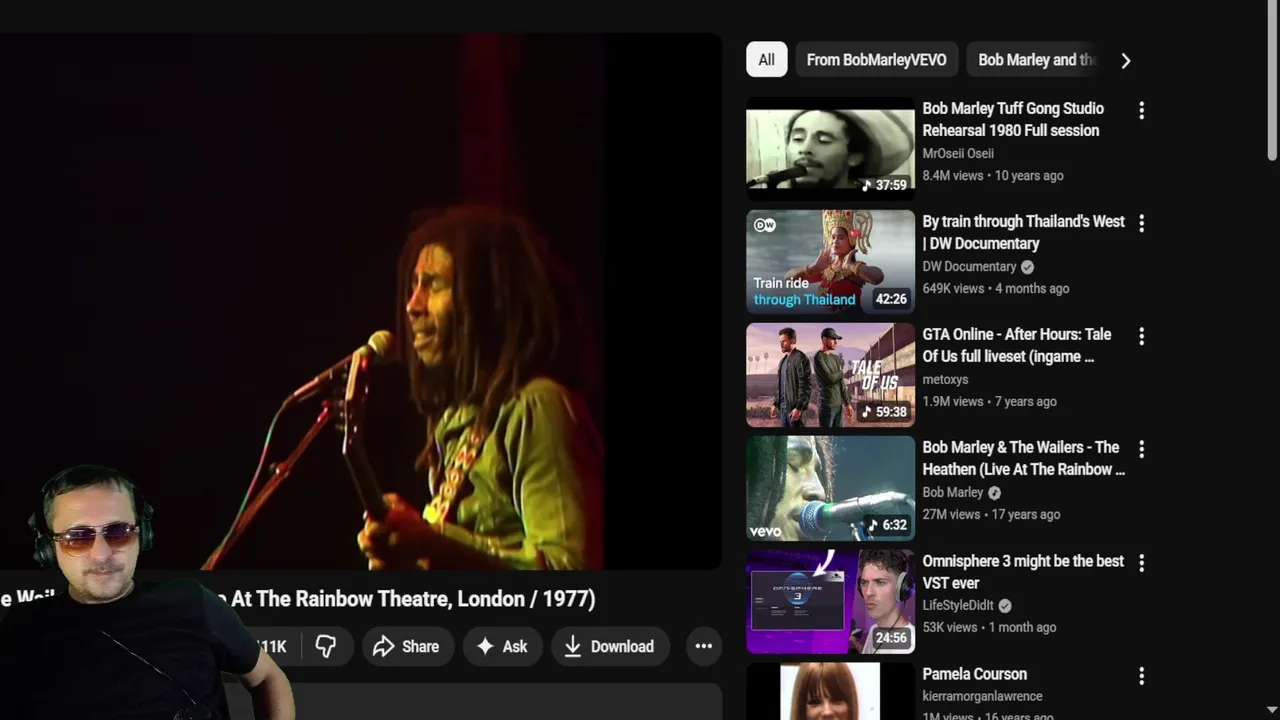Click the 649K views • 4 months ago text
Screen dimensions: 1280x720
995,288
